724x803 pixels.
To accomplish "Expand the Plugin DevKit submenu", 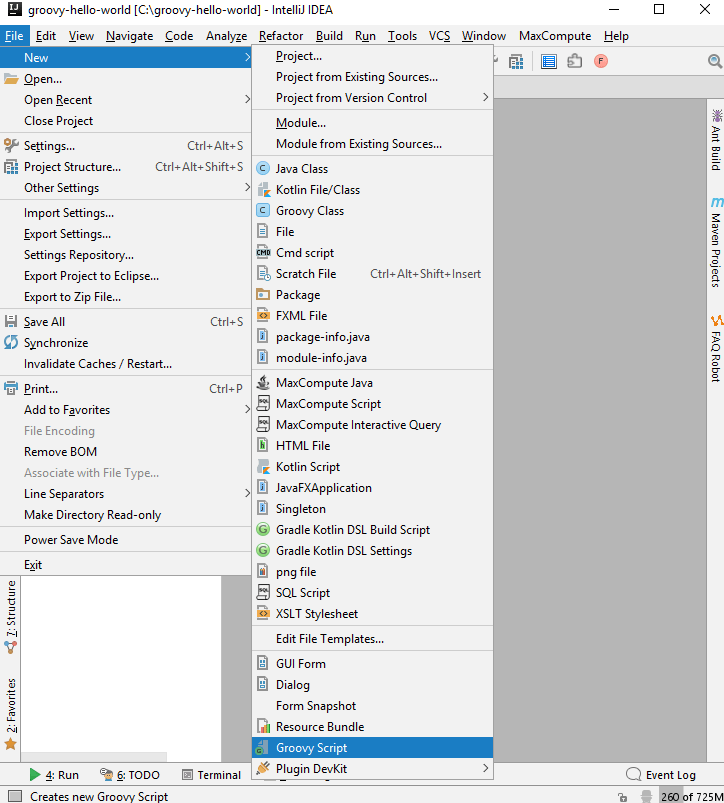I will [x=373, y=769].
